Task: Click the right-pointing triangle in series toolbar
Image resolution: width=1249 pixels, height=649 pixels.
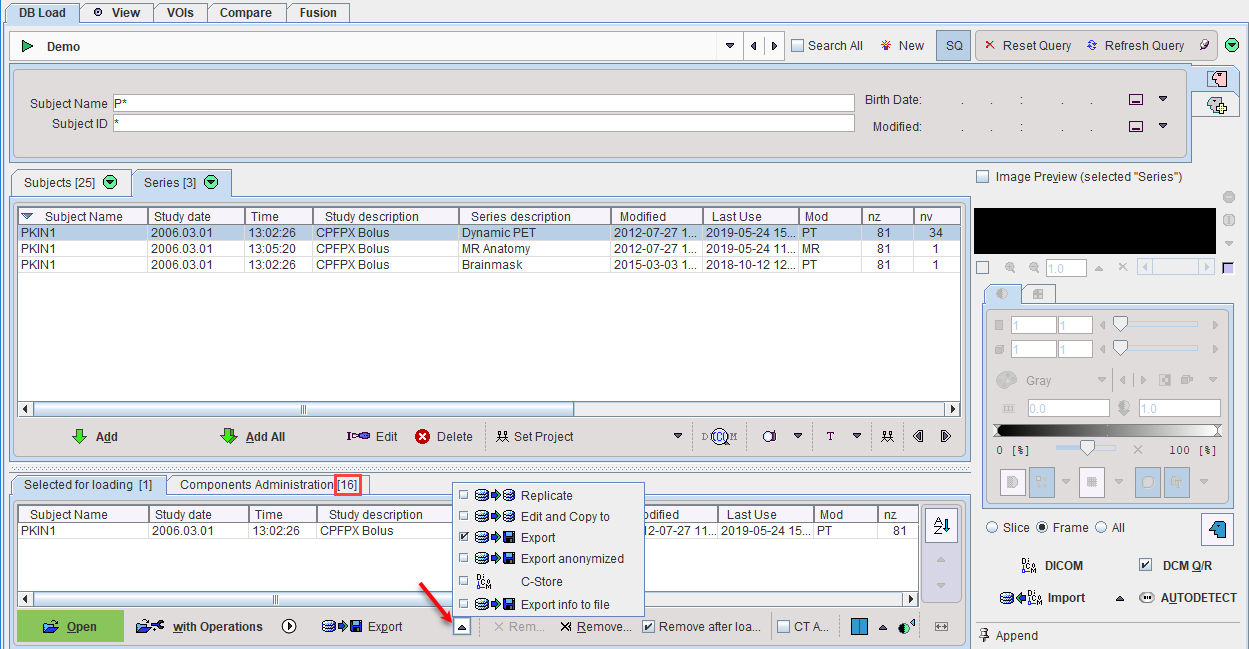Action: (945, 436)
